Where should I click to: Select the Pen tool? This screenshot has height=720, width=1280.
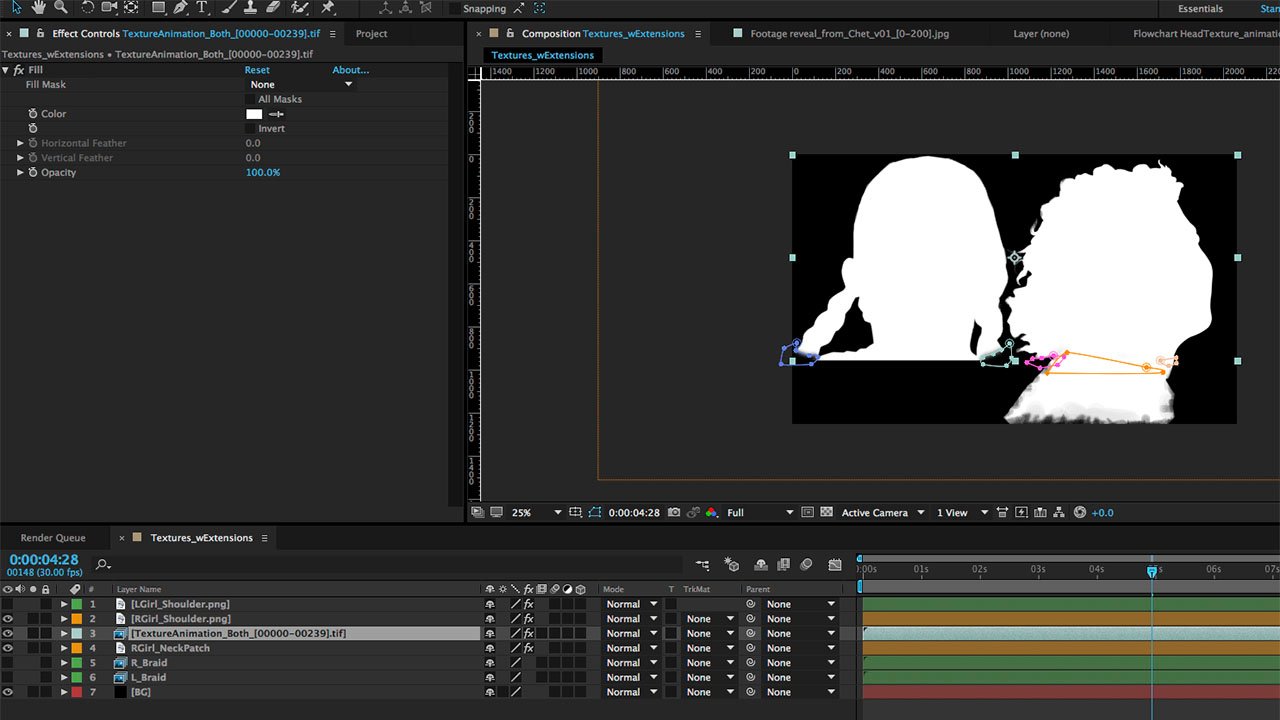(x=180, y=8)
